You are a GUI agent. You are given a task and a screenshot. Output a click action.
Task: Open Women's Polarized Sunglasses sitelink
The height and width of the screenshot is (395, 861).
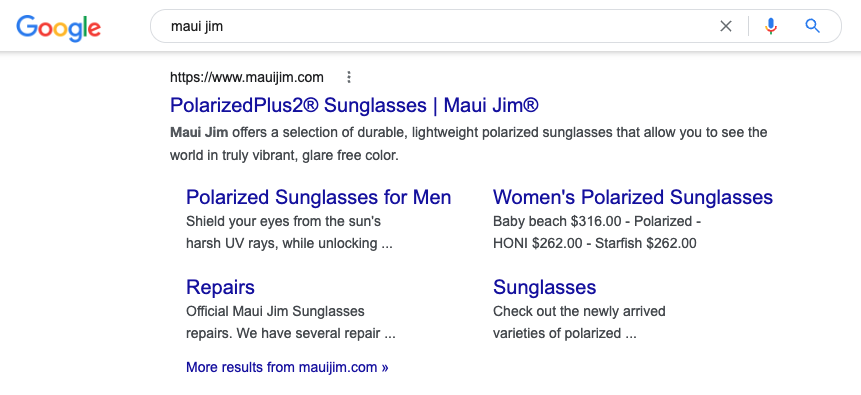(633, 197)
